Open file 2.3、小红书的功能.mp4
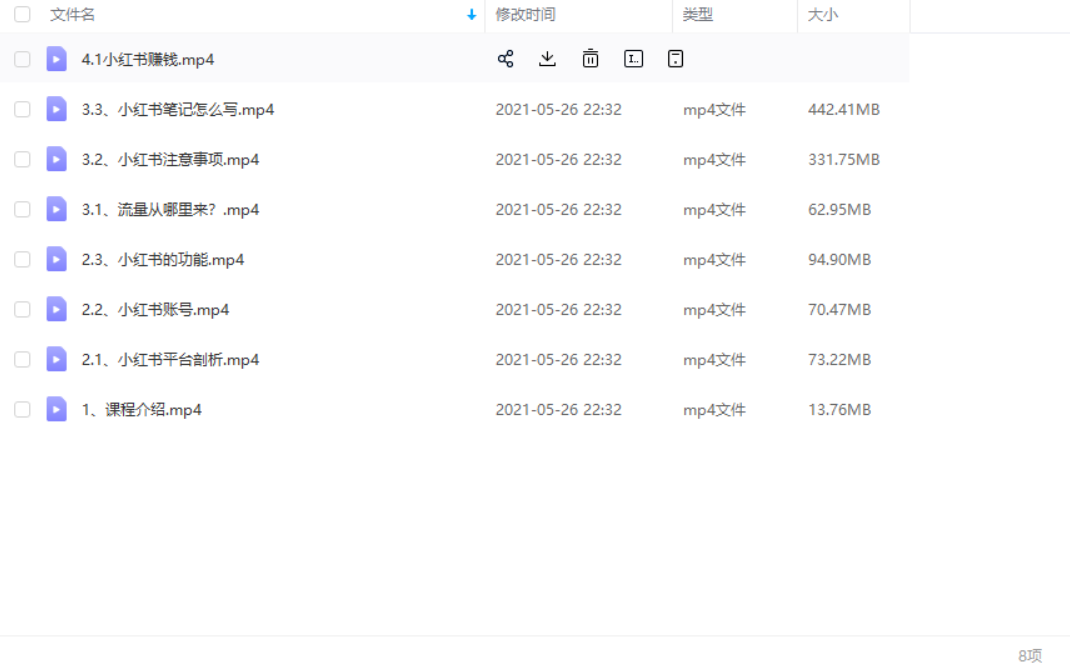Viewport: 1070px width, 669px height. pos(162,259)
